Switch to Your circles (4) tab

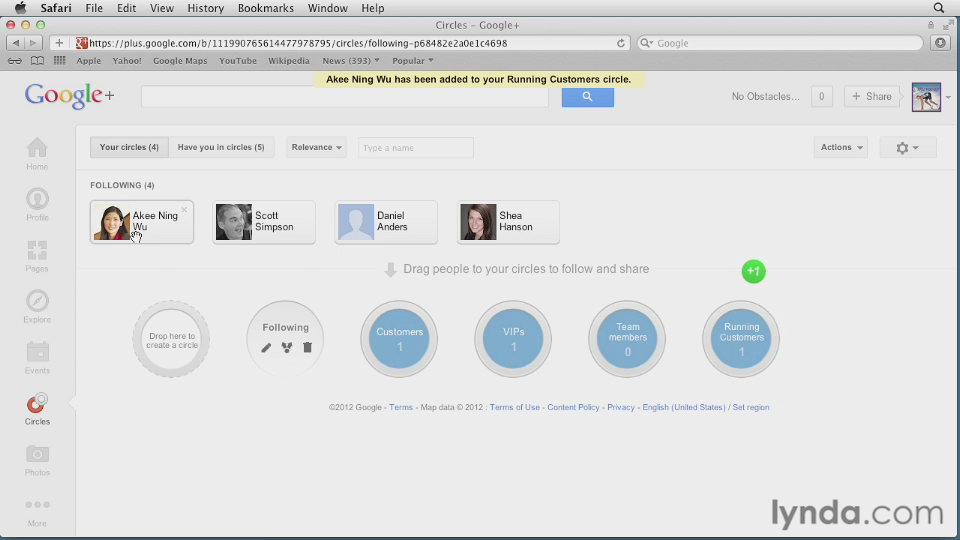[129, 147]
